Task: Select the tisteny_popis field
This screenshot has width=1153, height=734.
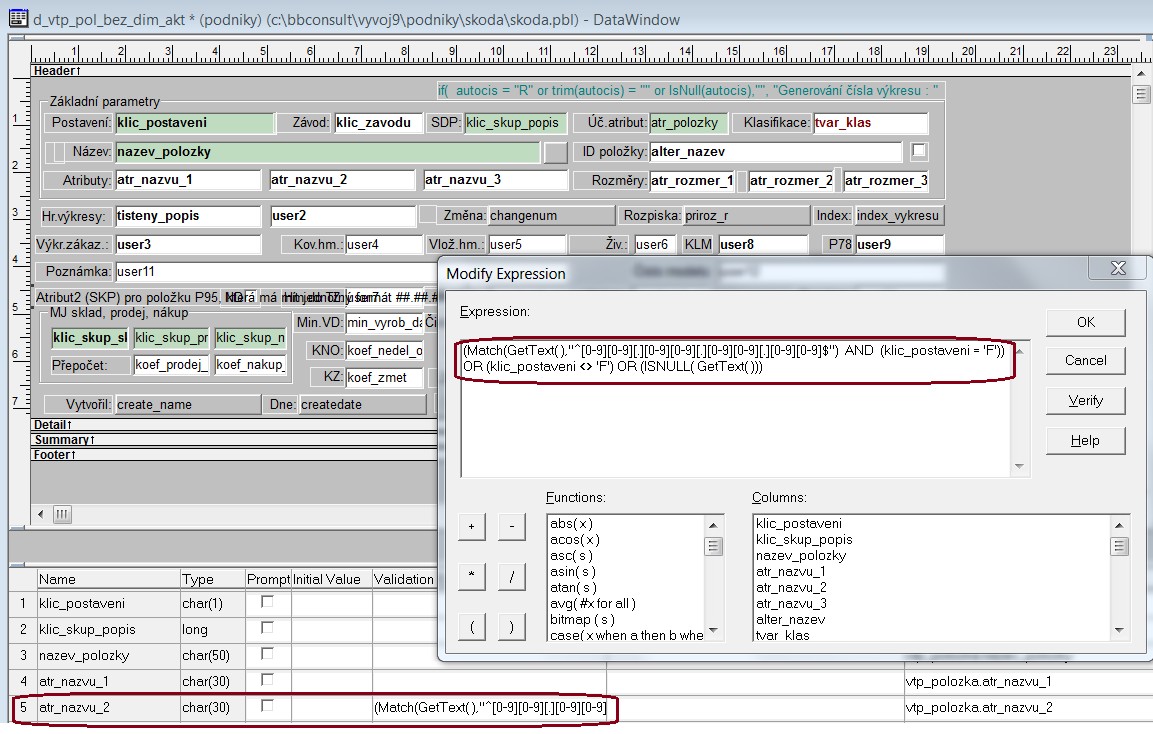Action: tap(188, 216)
